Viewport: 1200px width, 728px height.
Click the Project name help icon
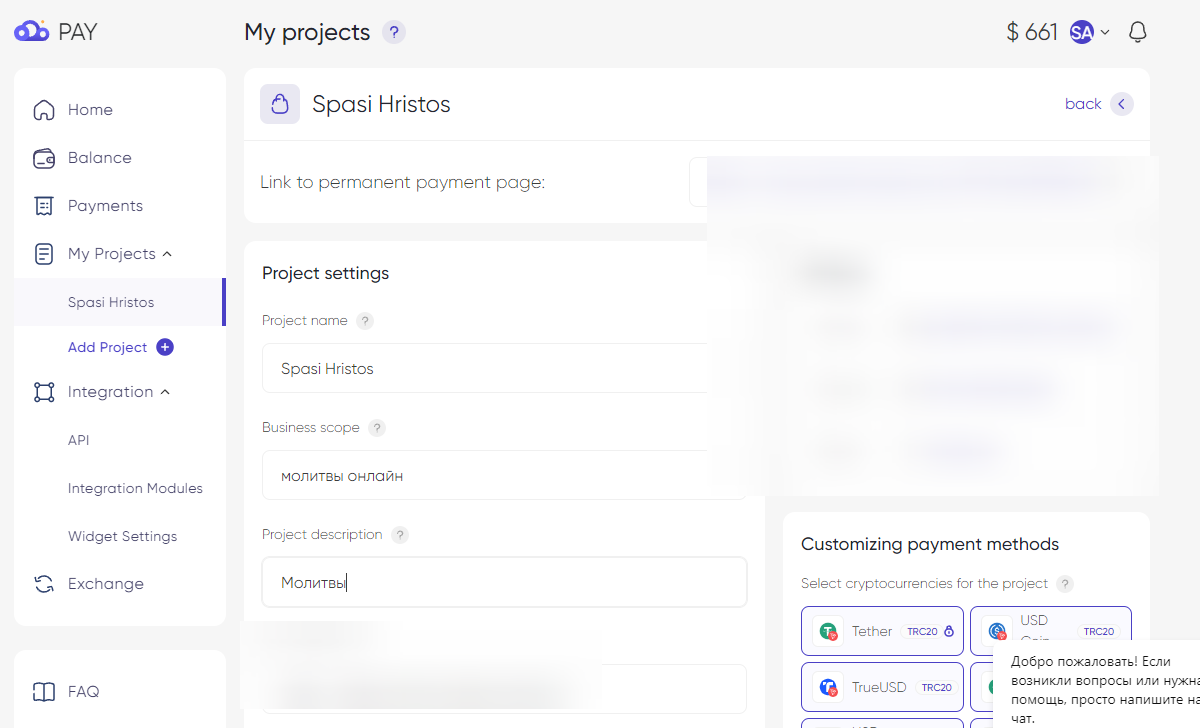click(x=365, y=321)
